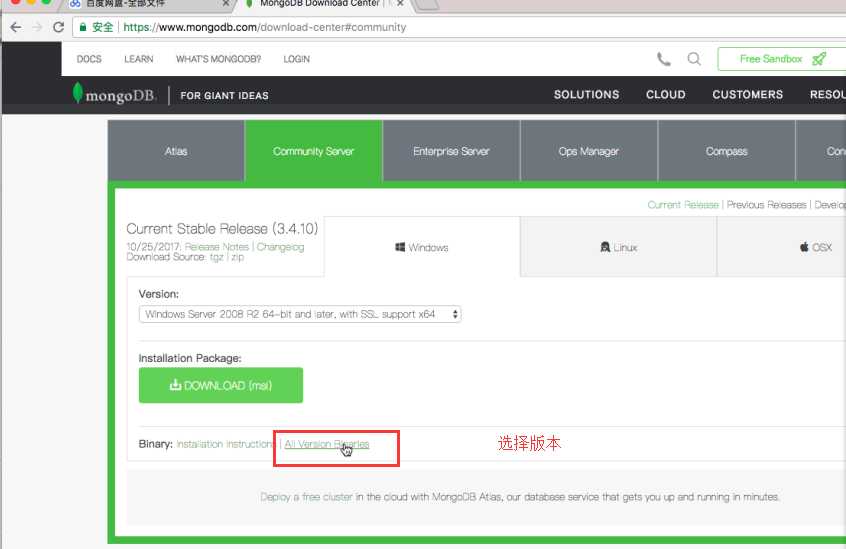846x549 pixels.
Task: Open All Version Binaries link
Action: [x=326, y=444]
